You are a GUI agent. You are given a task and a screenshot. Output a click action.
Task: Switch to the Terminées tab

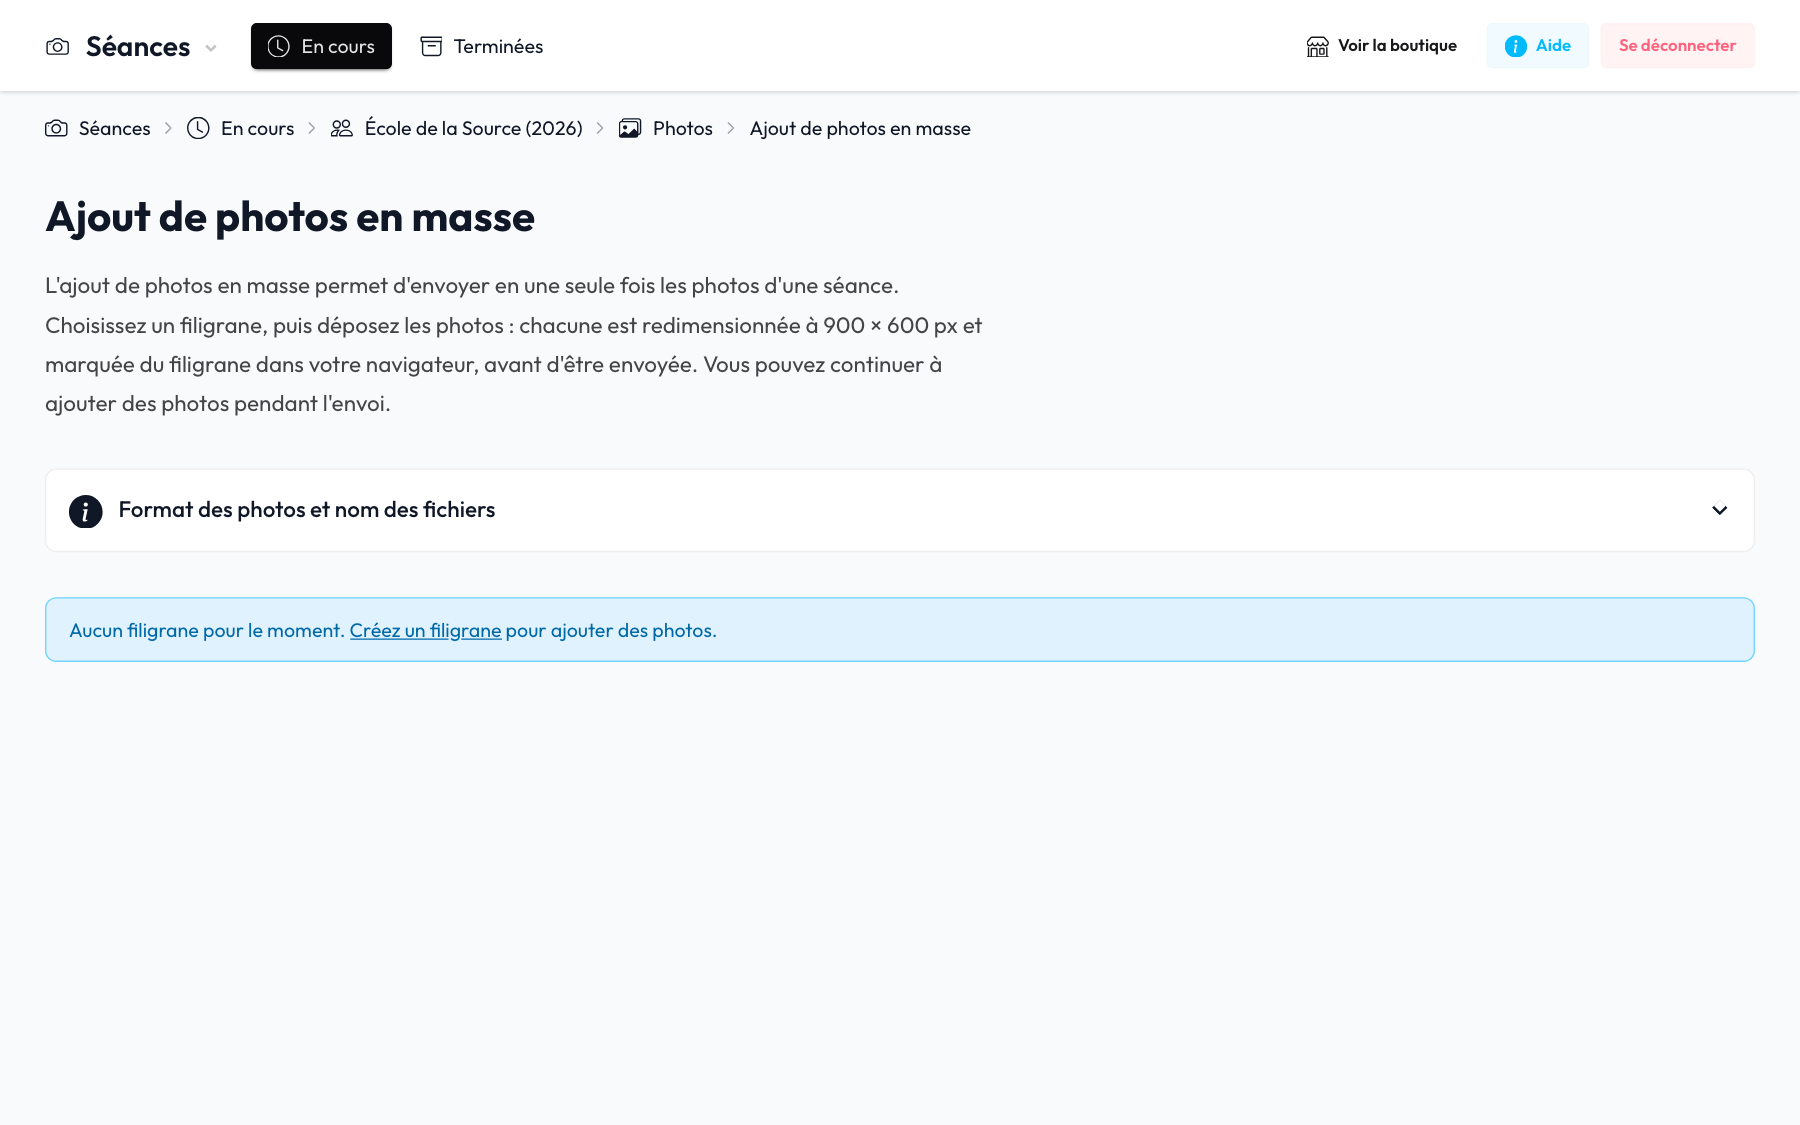coord(482,46)
